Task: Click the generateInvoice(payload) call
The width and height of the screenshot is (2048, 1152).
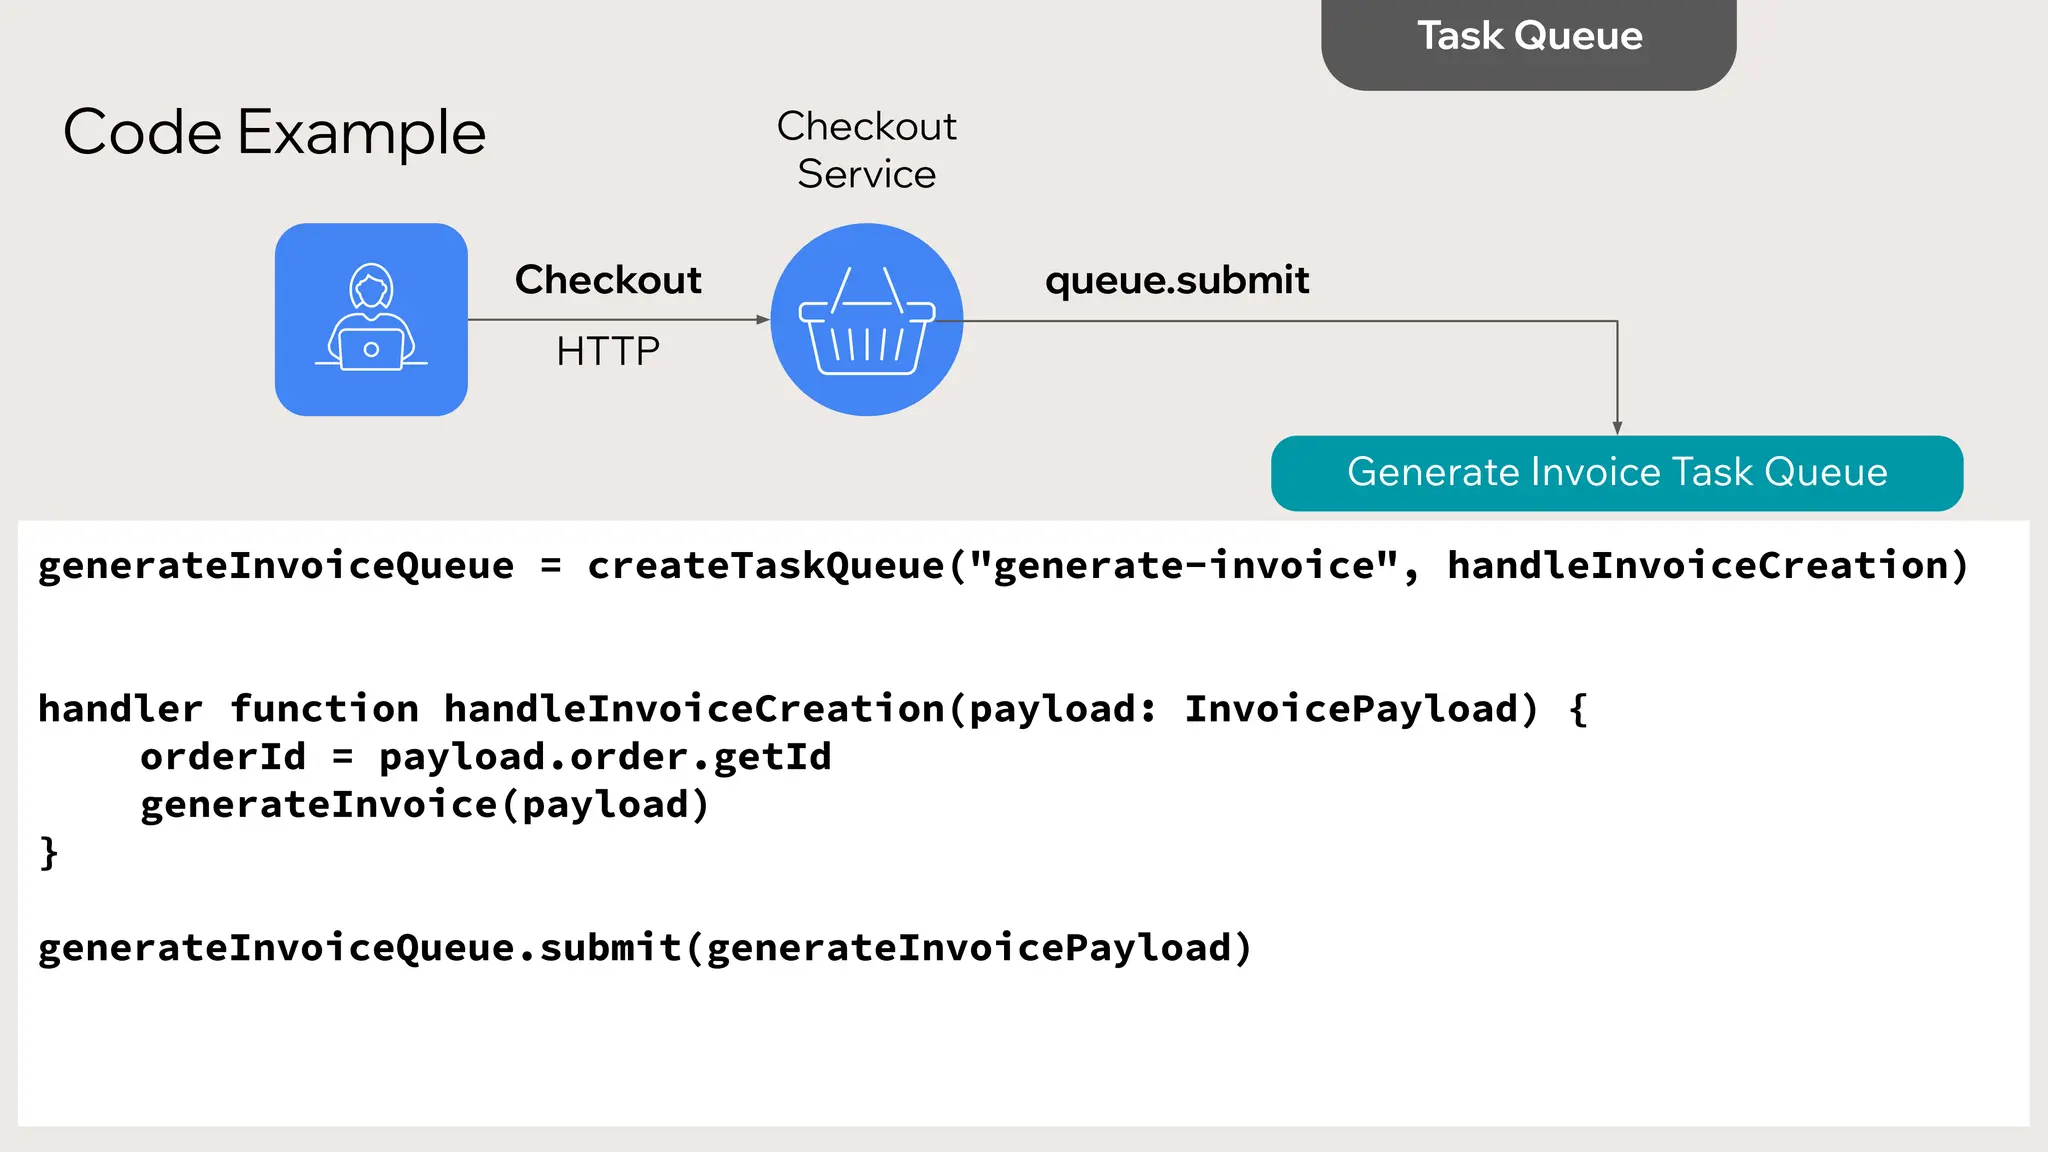Action: (424, 805)
